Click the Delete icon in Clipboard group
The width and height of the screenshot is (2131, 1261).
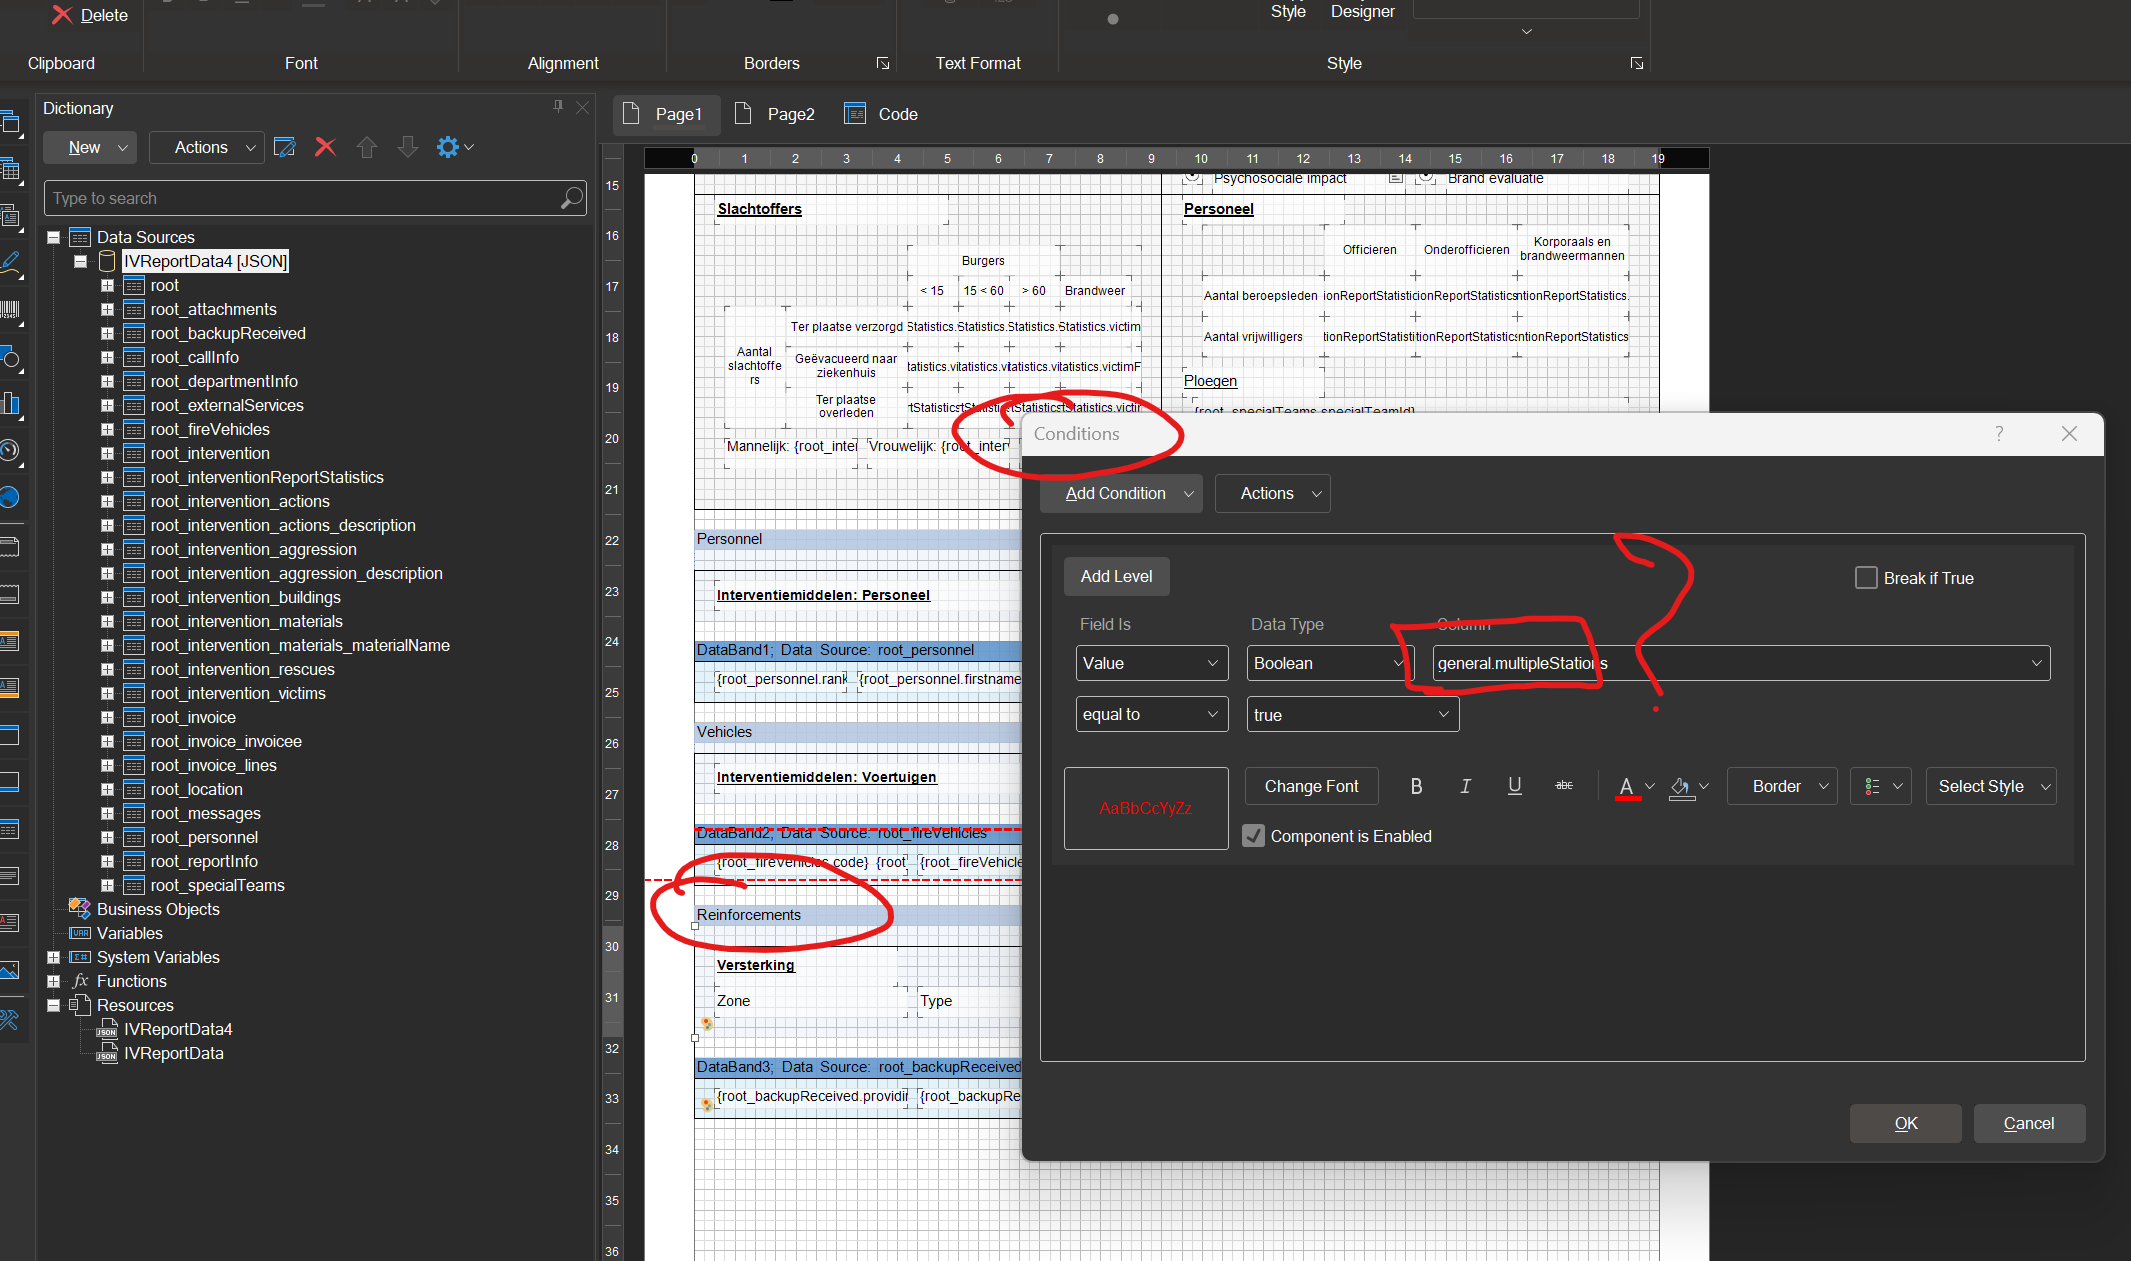click(x=62, y=15)
